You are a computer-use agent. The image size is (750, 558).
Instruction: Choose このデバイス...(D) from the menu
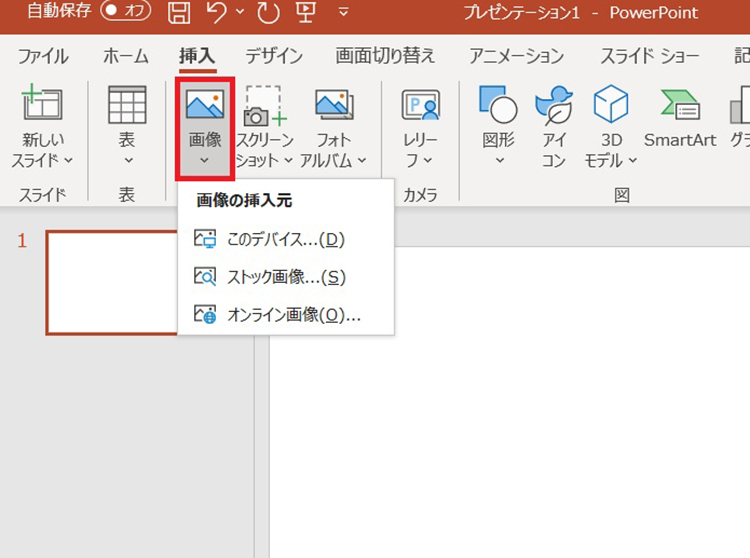(x=286, y=239)
